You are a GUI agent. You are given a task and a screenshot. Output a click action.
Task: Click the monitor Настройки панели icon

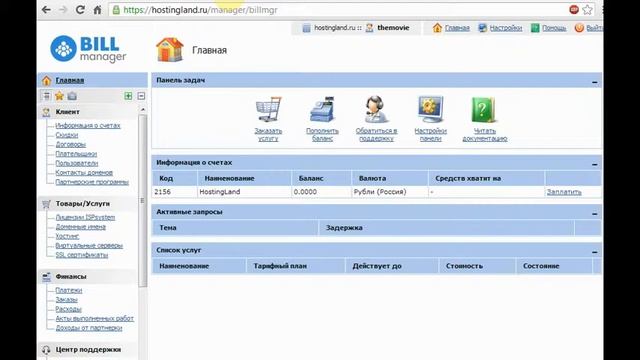click(x=430, y=109)
